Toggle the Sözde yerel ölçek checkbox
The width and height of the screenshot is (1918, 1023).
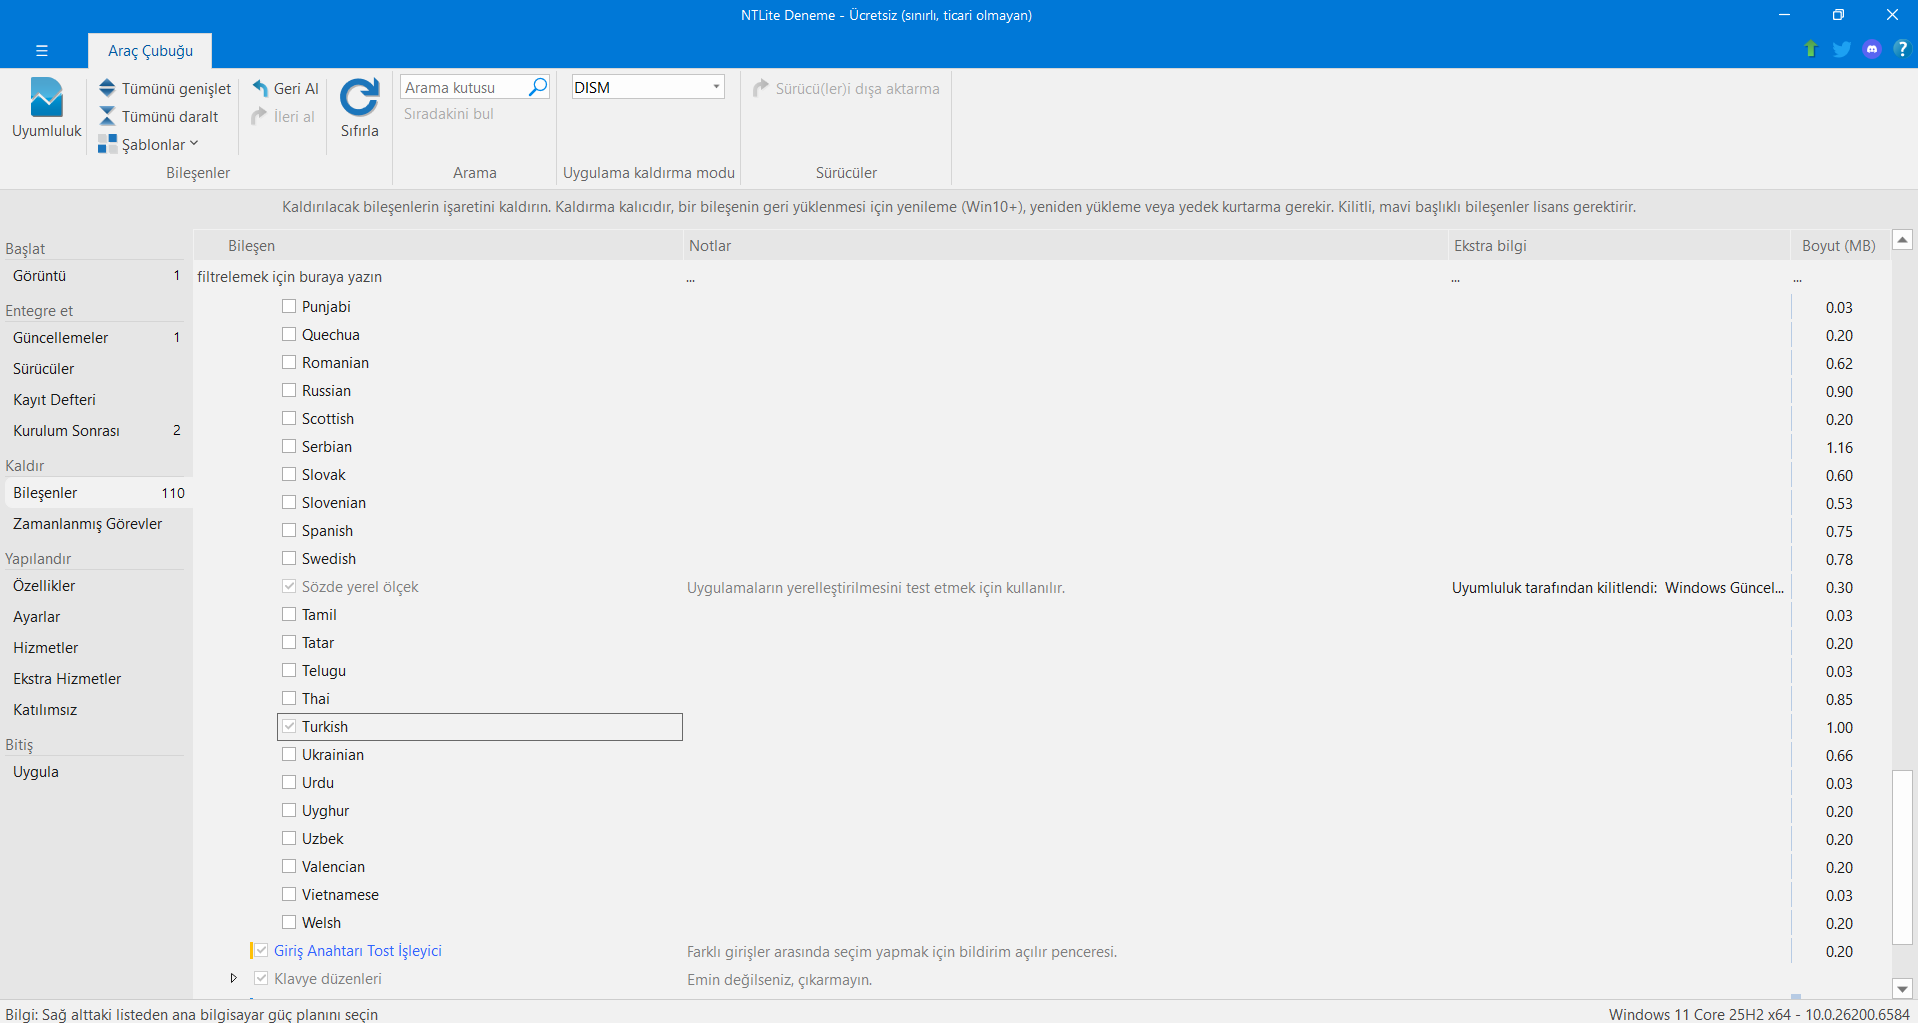(289, 586)
